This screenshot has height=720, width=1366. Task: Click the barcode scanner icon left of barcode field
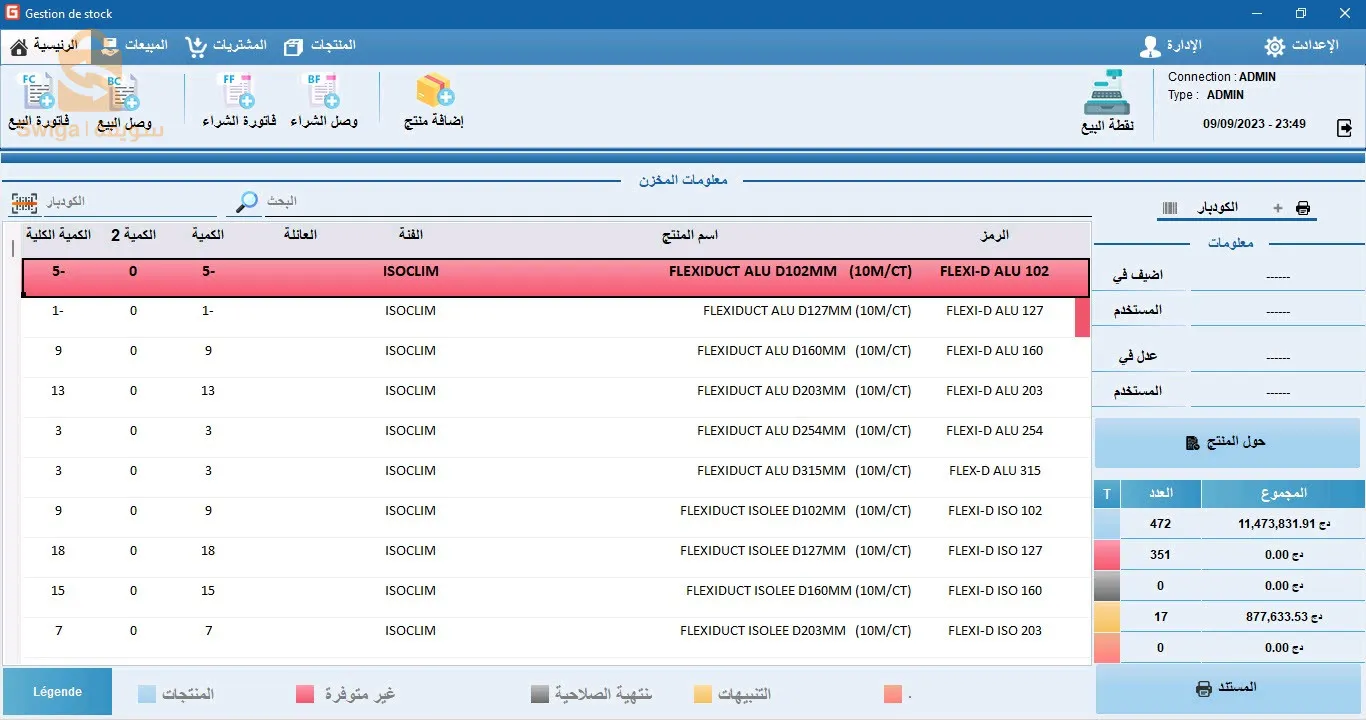[x=23, y=203]
